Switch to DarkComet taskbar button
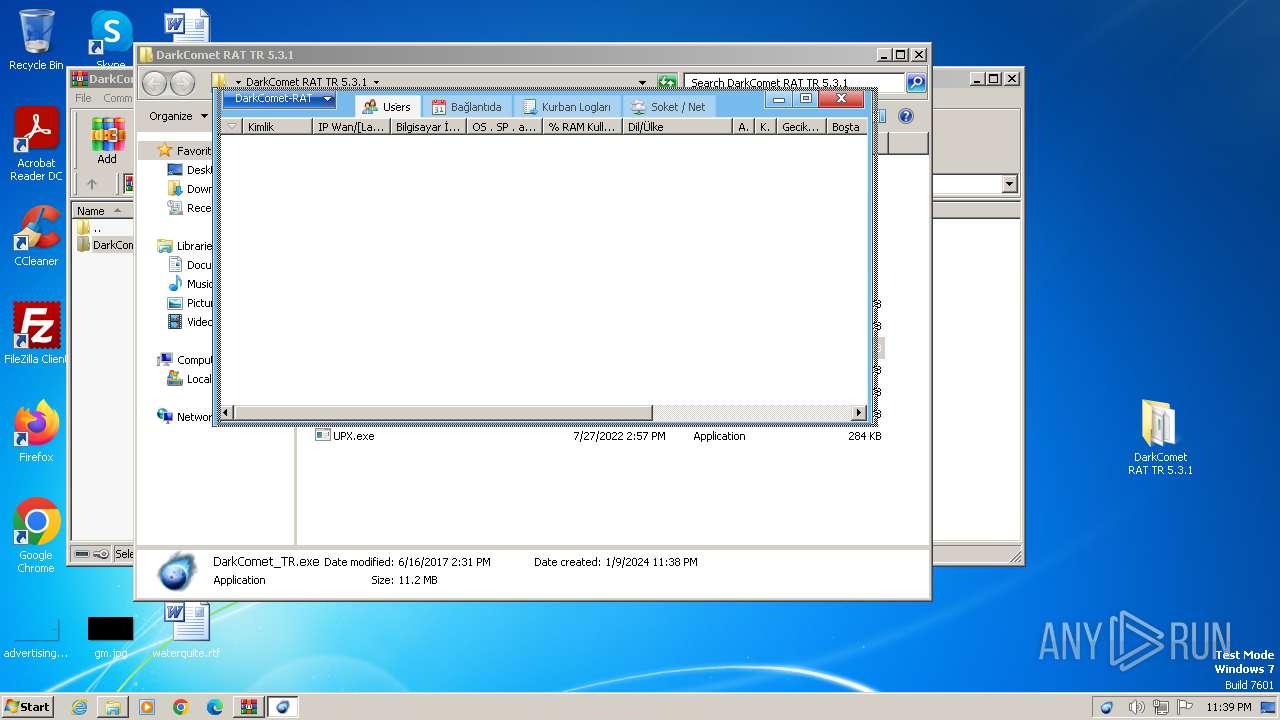Viewport: 1280px width, 720px height. click(x=282, y=707)
